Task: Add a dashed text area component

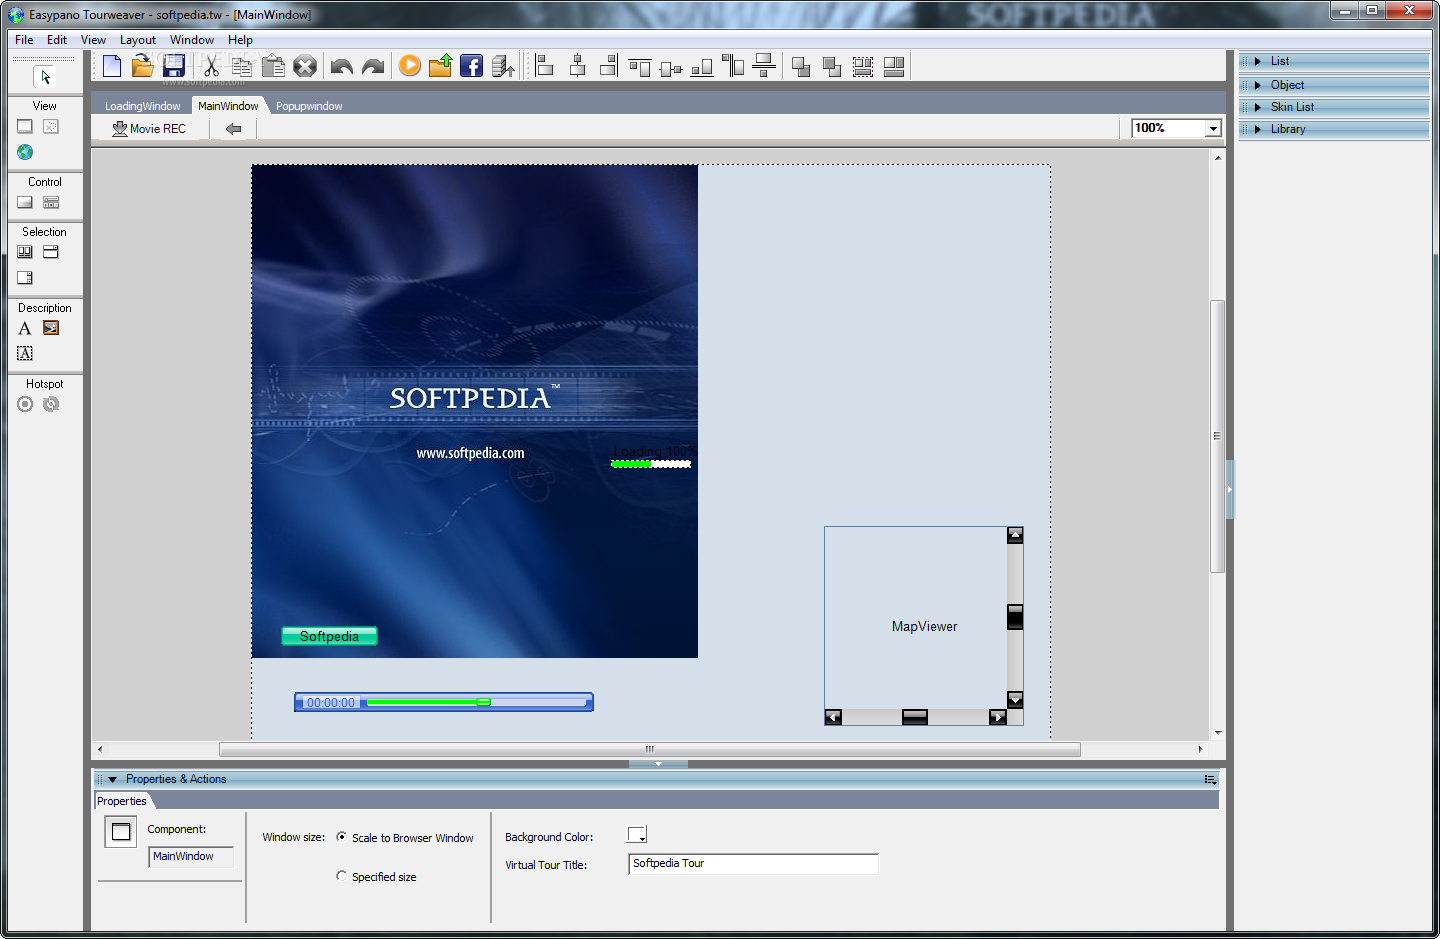Action: [x=25, y=354]
